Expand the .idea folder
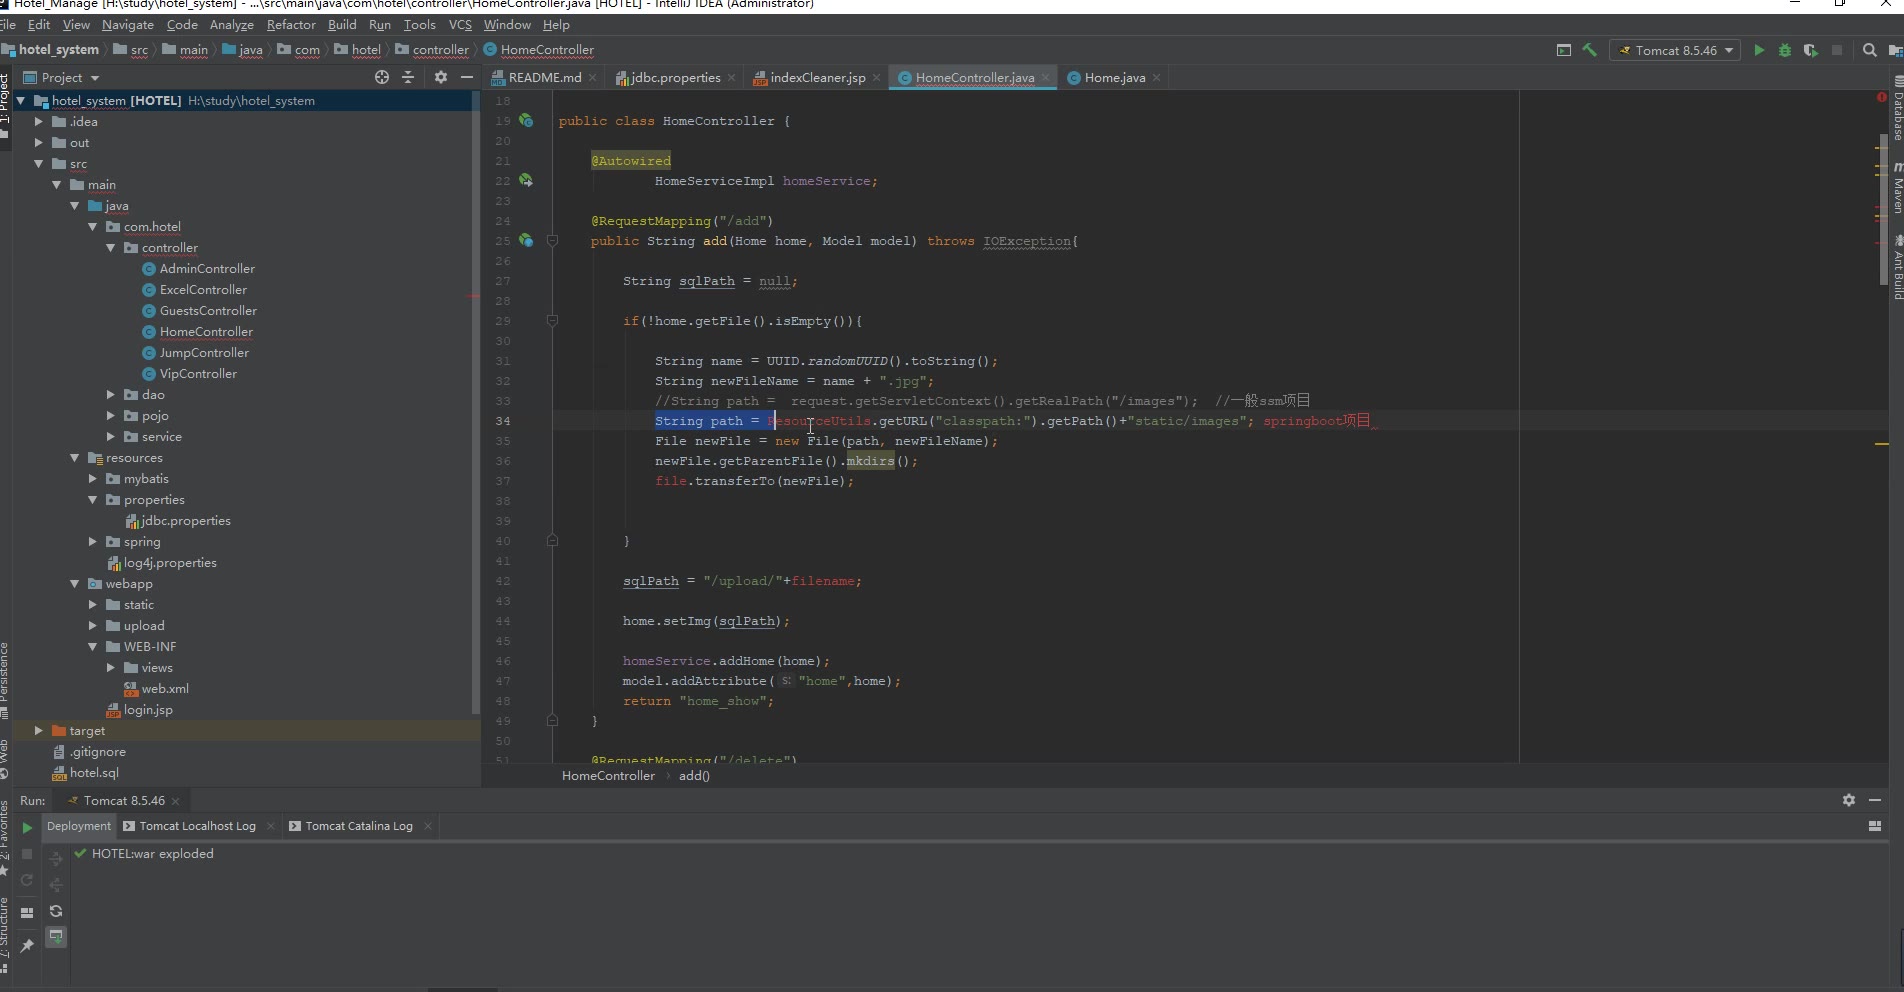 tap(39, 121)
